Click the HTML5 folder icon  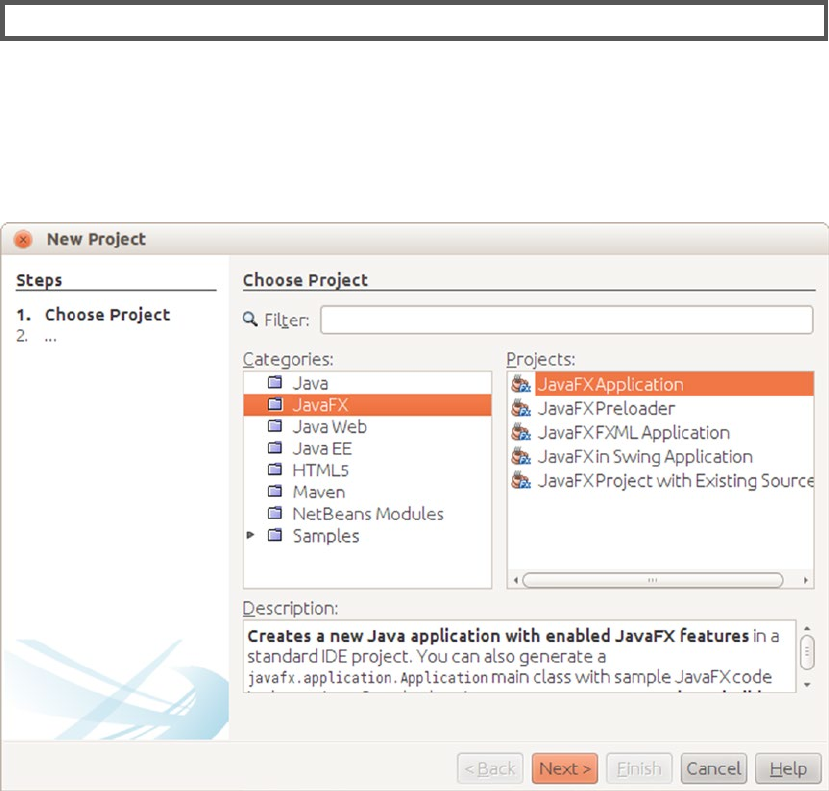[275, 470]
